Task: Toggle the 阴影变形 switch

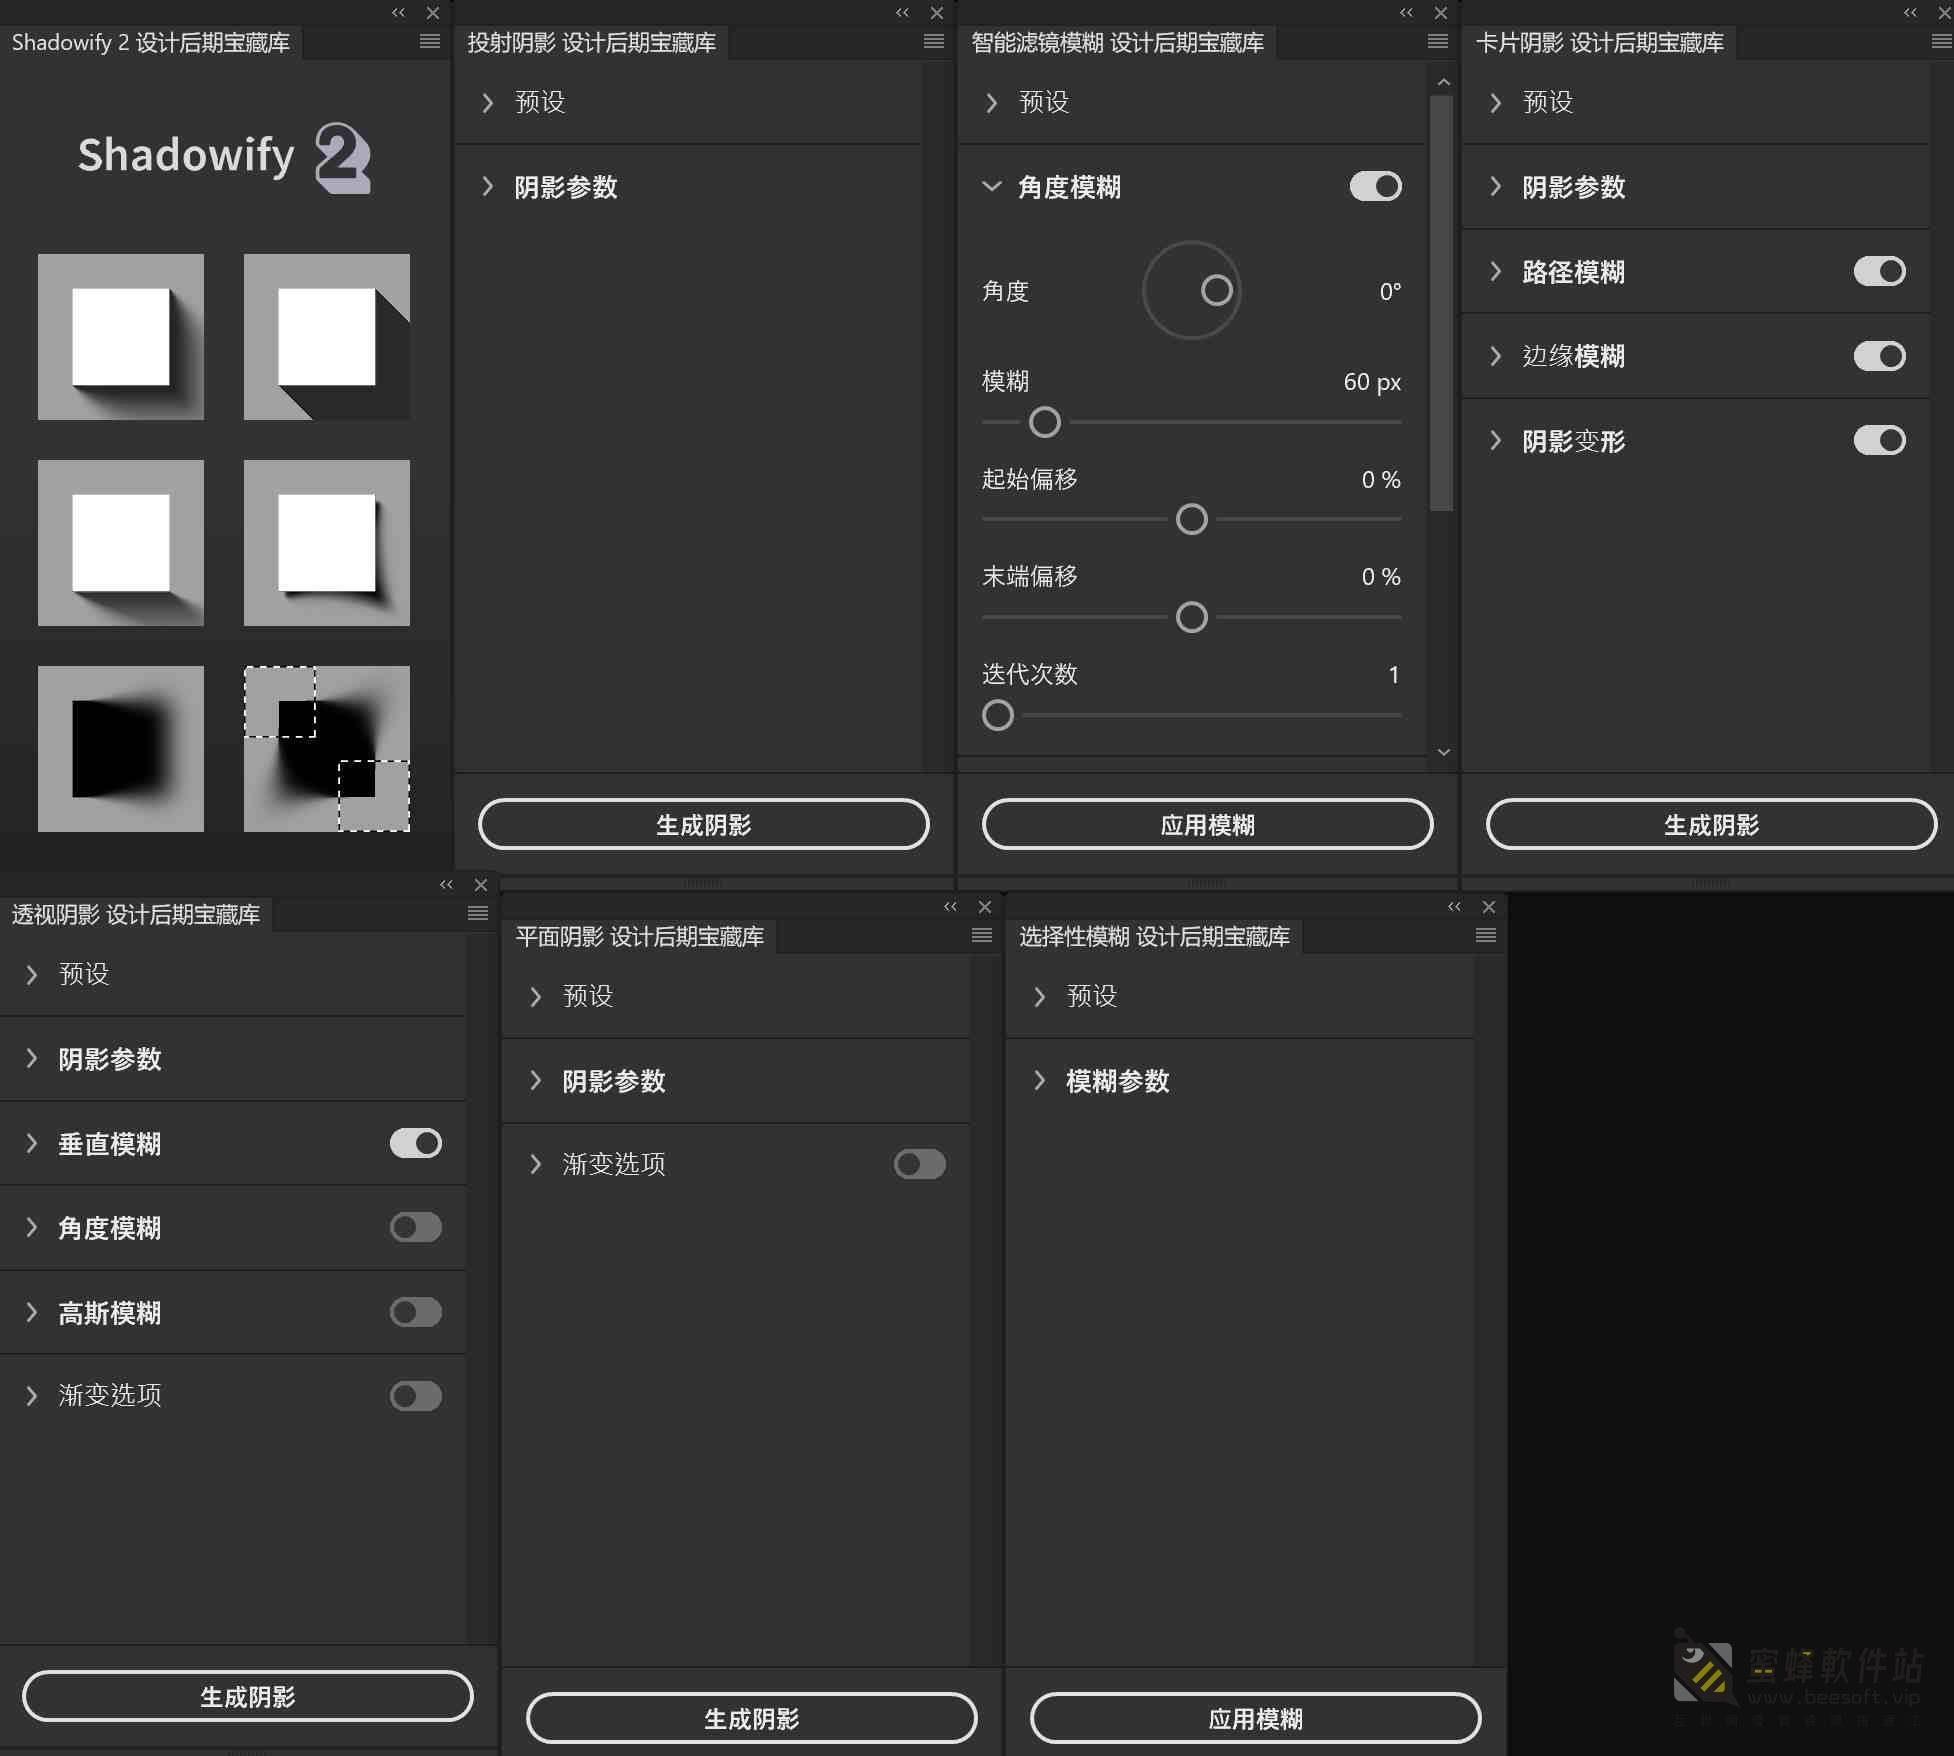Action: pyautogui.click(x=1880, y=440)
